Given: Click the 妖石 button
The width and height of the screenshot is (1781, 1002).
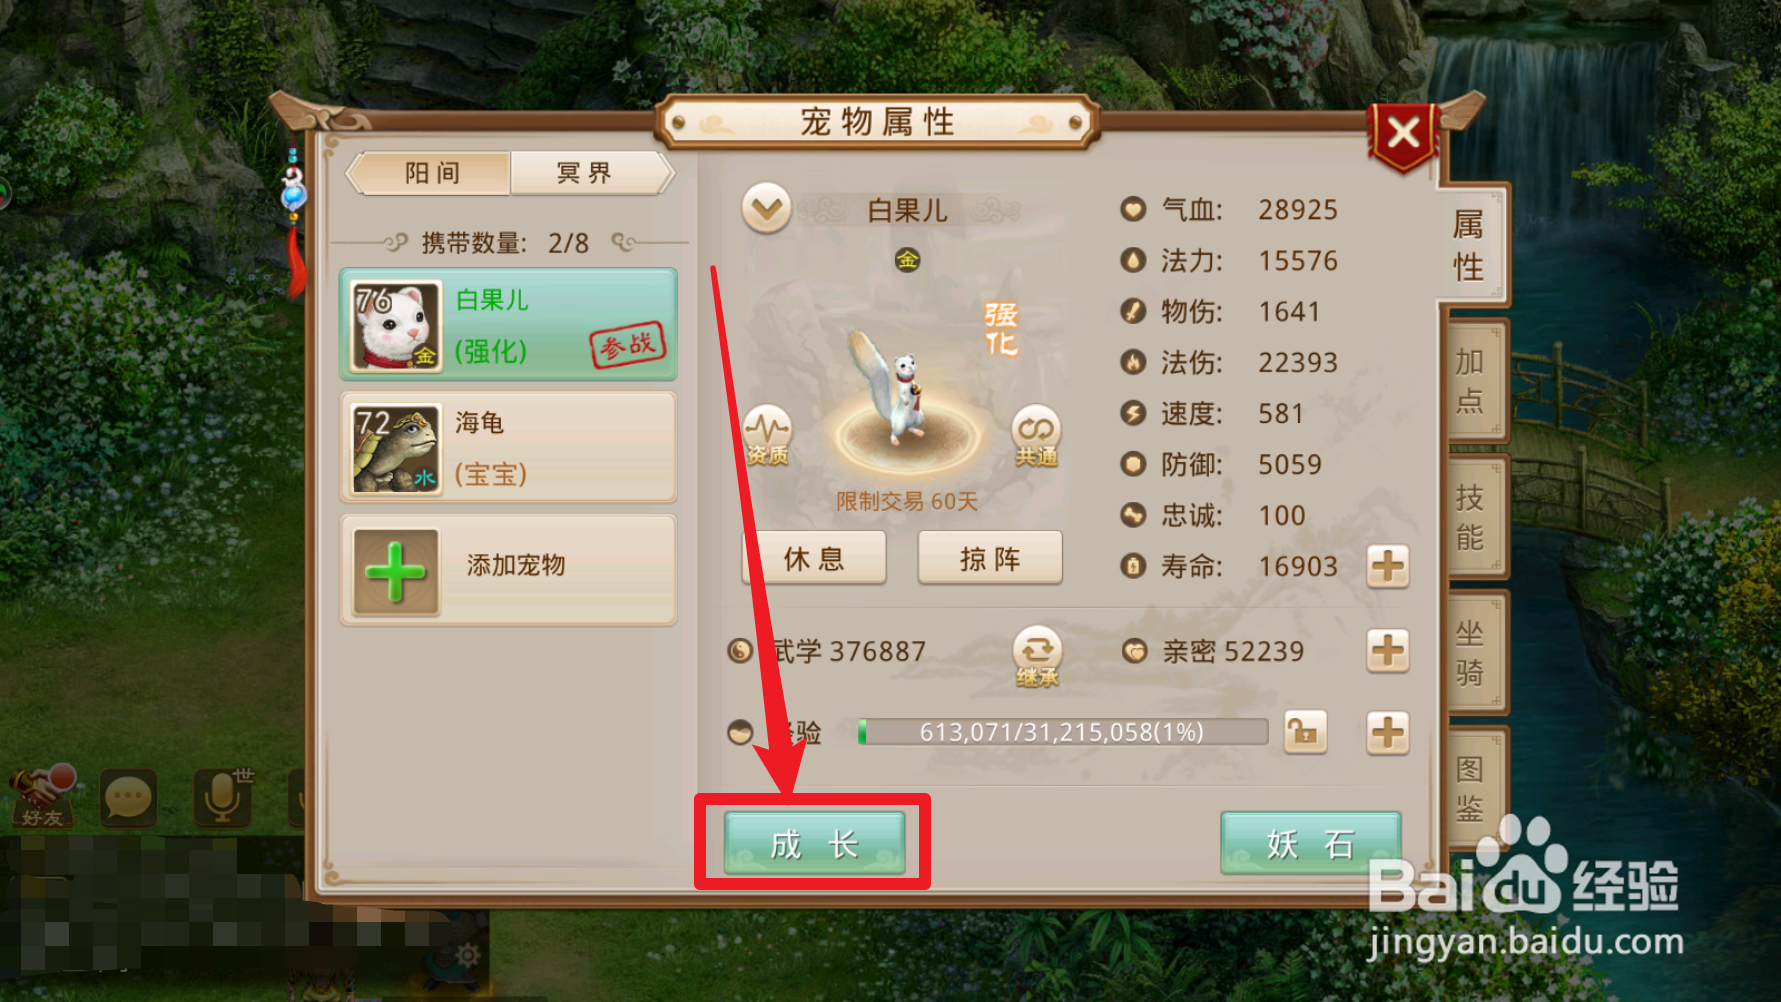Looking at the screenshot, I should (1310, 843).
